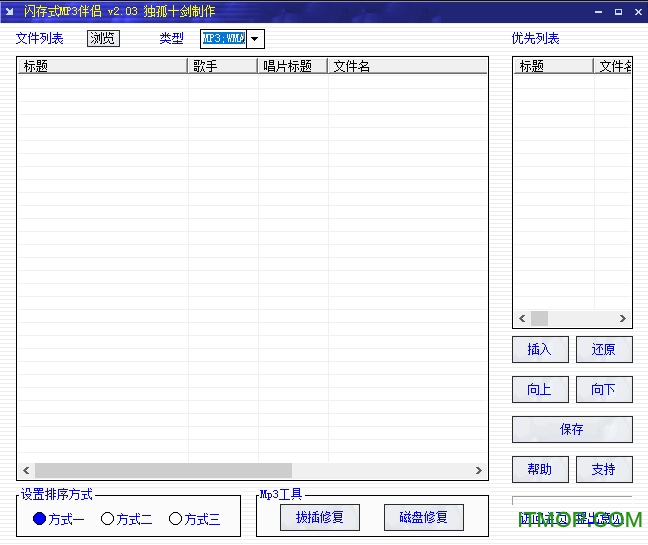Open 帮助 help
648x545 pixels.
(540, 469)
